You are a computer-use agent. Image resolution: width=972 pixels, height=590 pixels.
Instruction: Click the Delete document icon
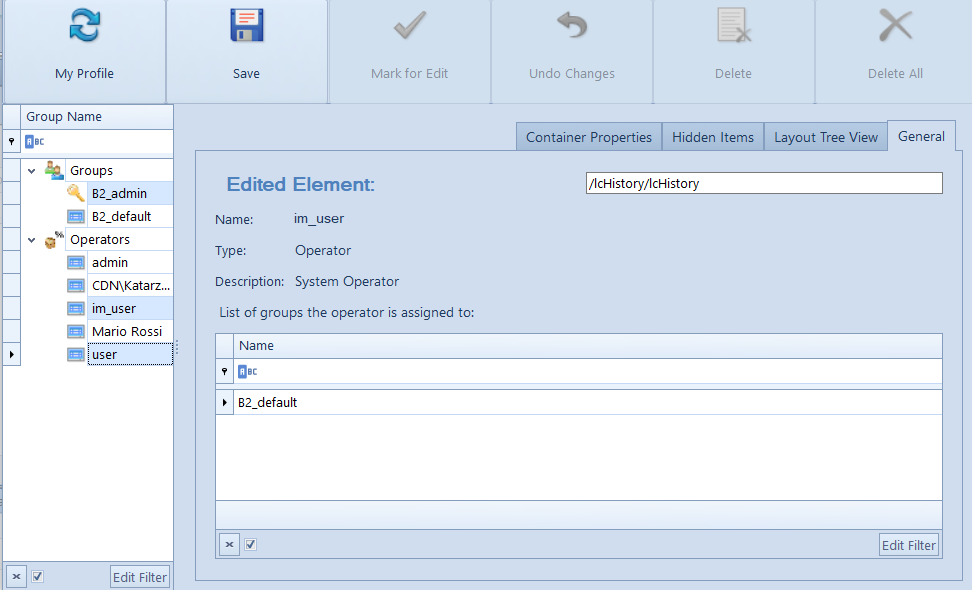click(733, 26)
